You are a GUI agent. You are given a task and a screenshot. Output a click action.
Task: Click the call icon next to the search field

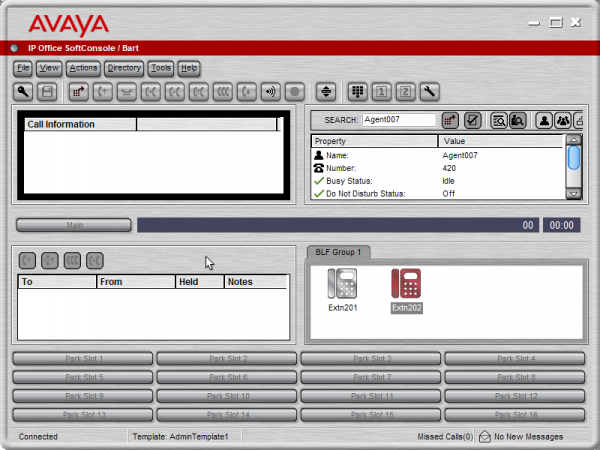click(x=450, y=121)
